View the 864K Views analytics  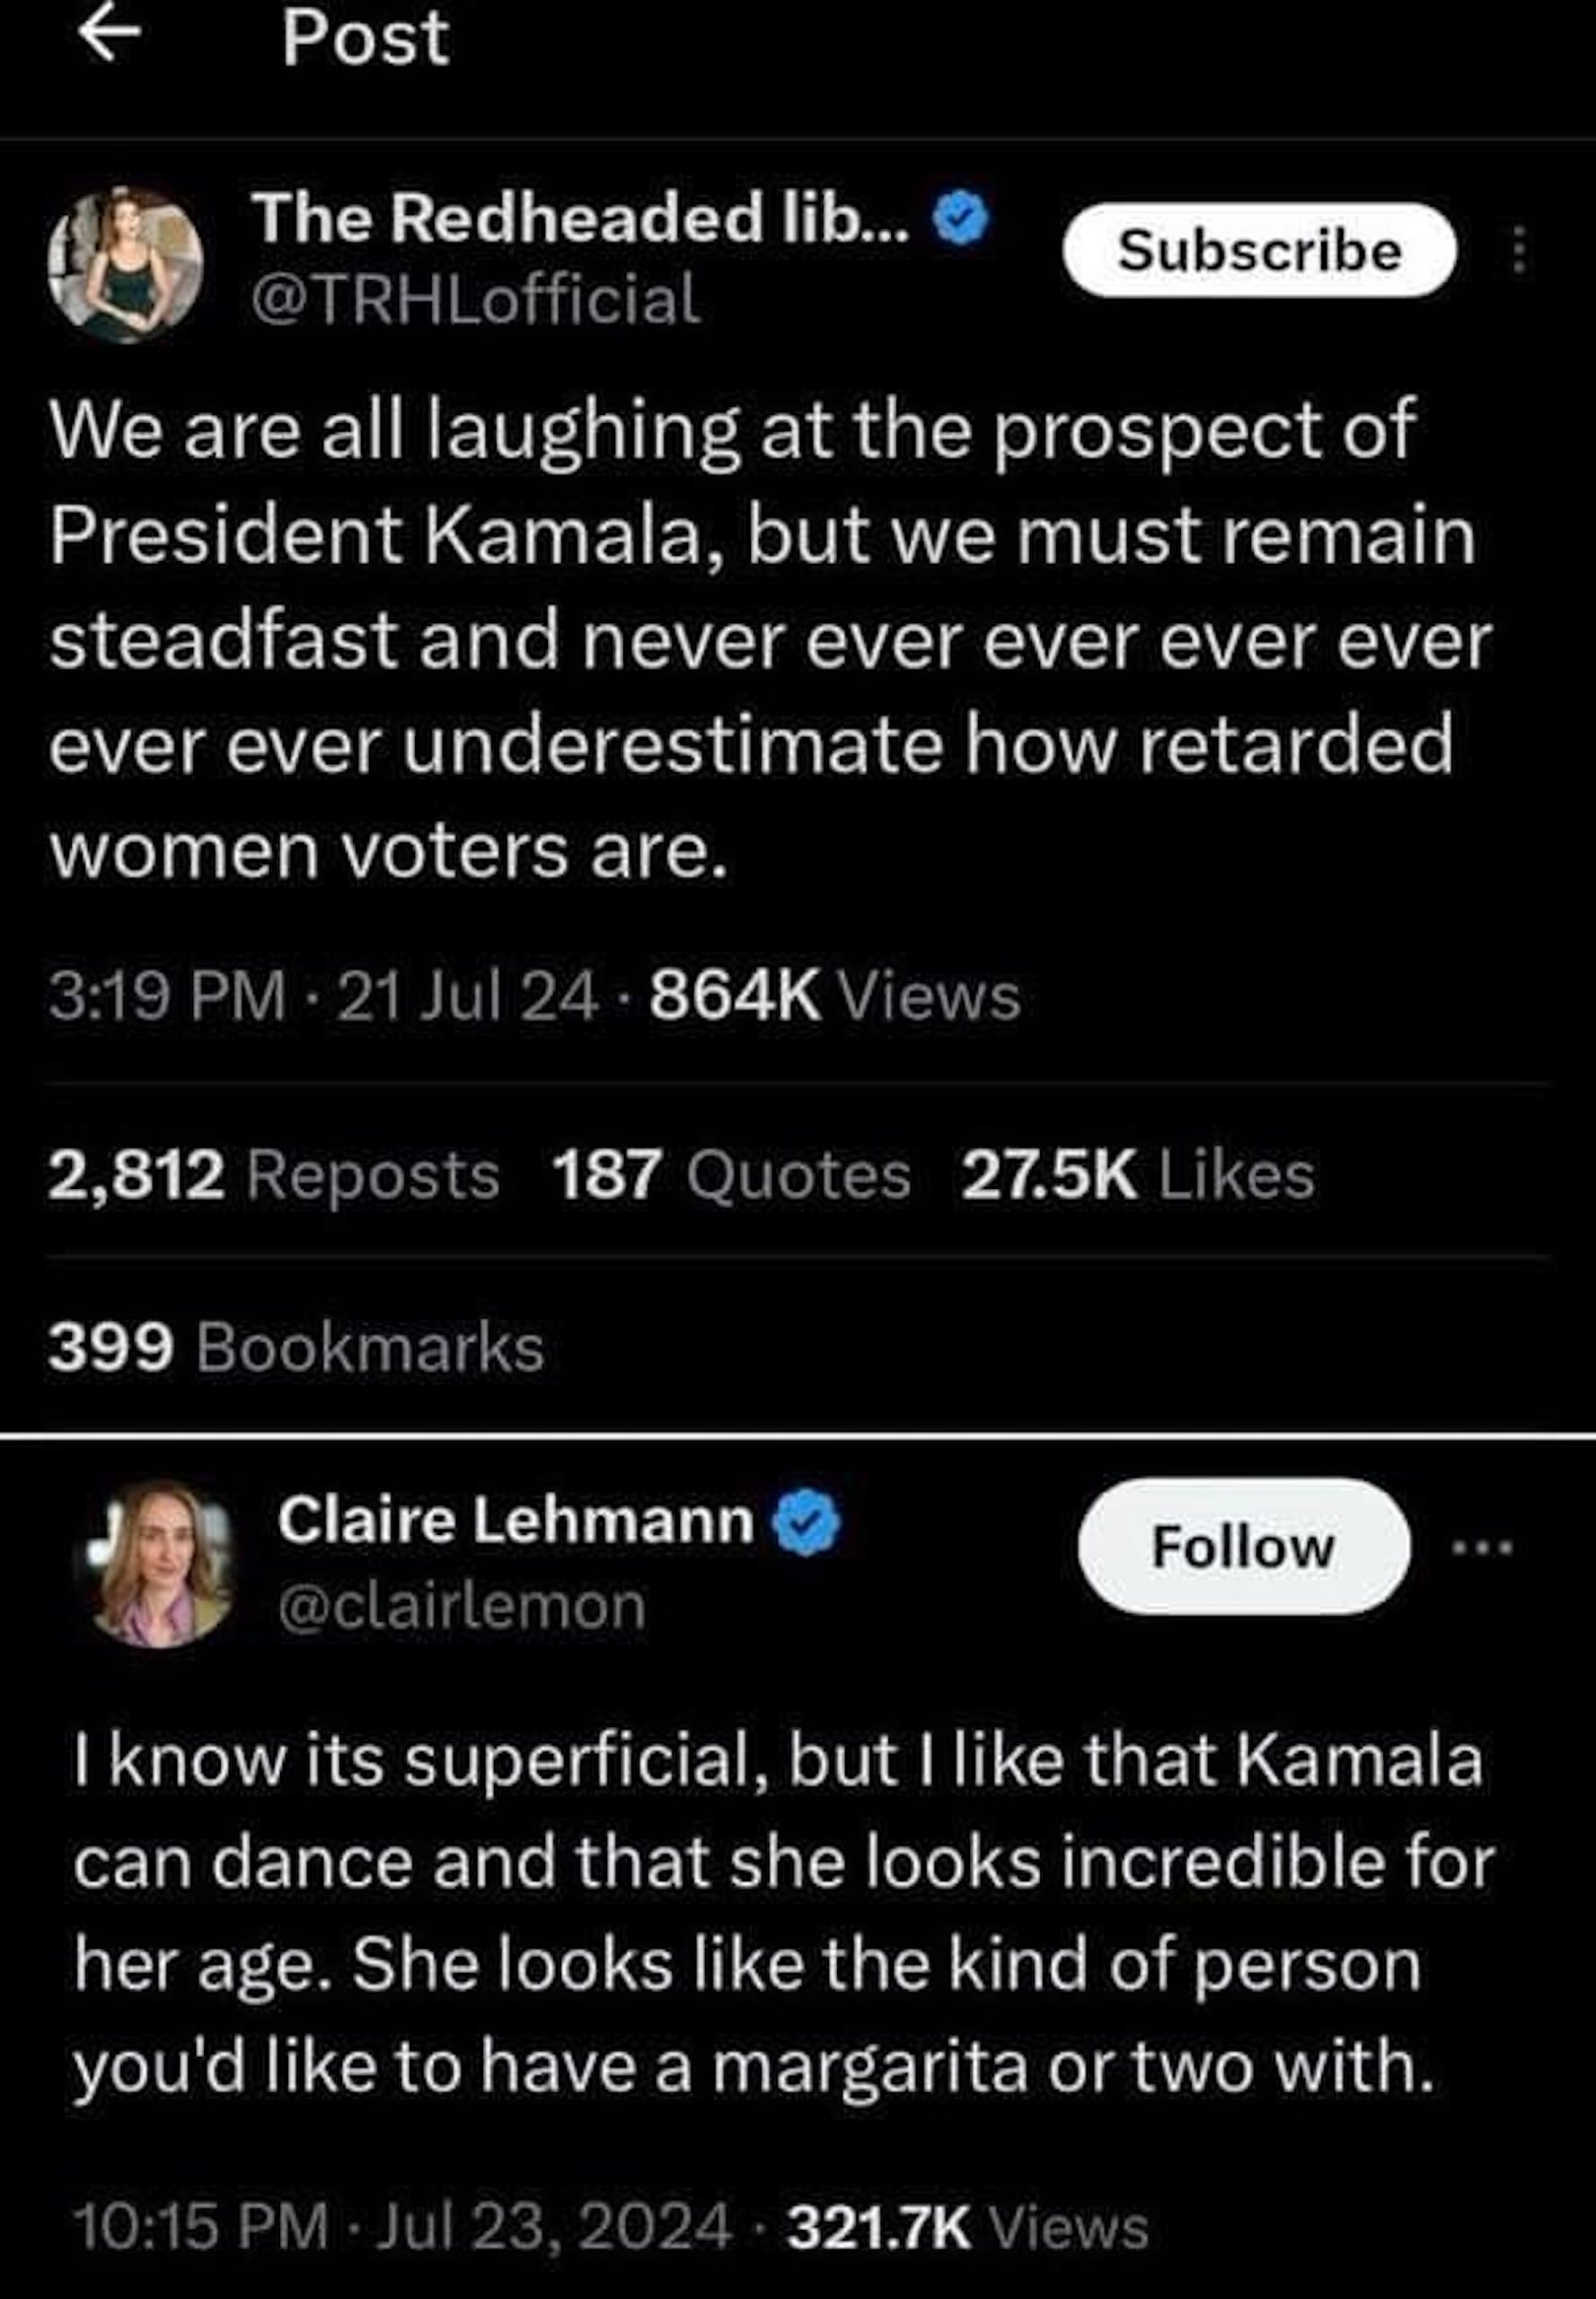tap(835, 997)
